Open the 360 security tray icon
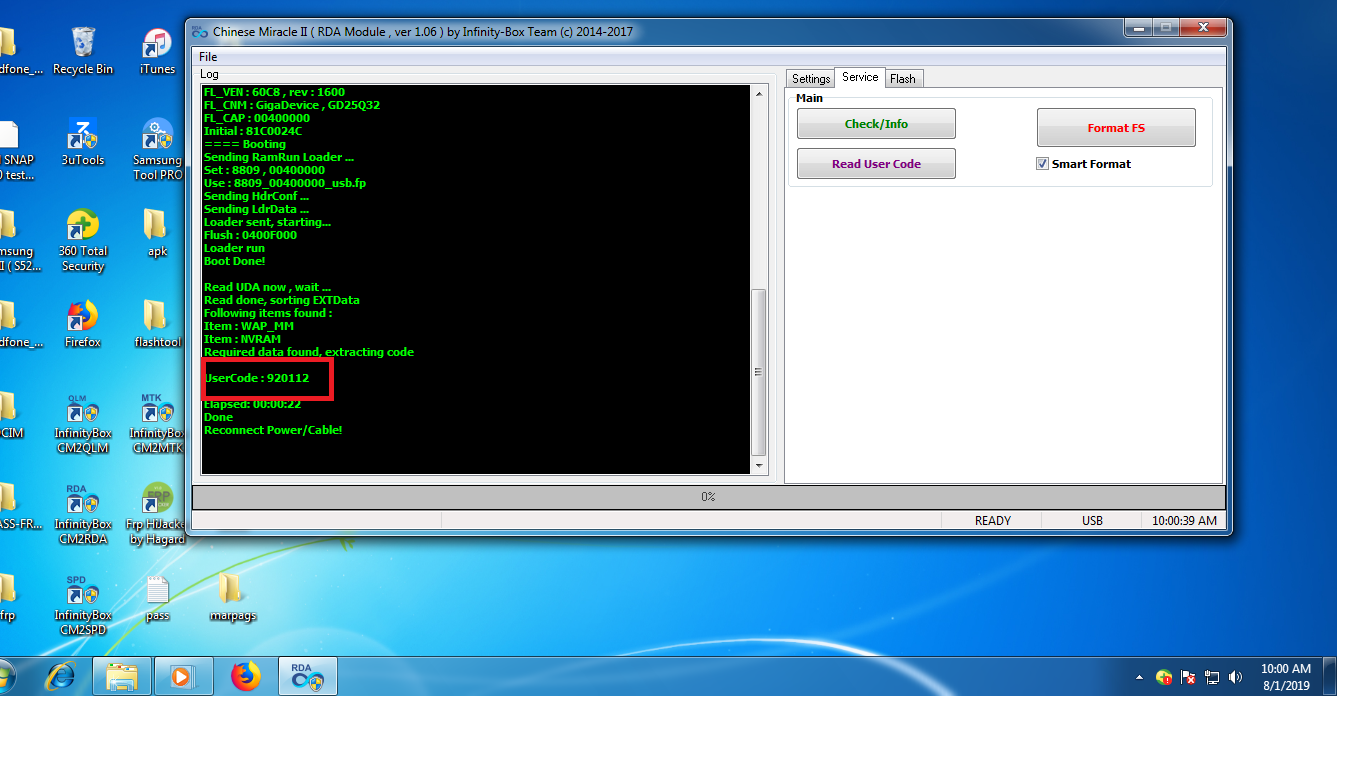This screenshot has height=768, width=1366. pos(1164,677)
